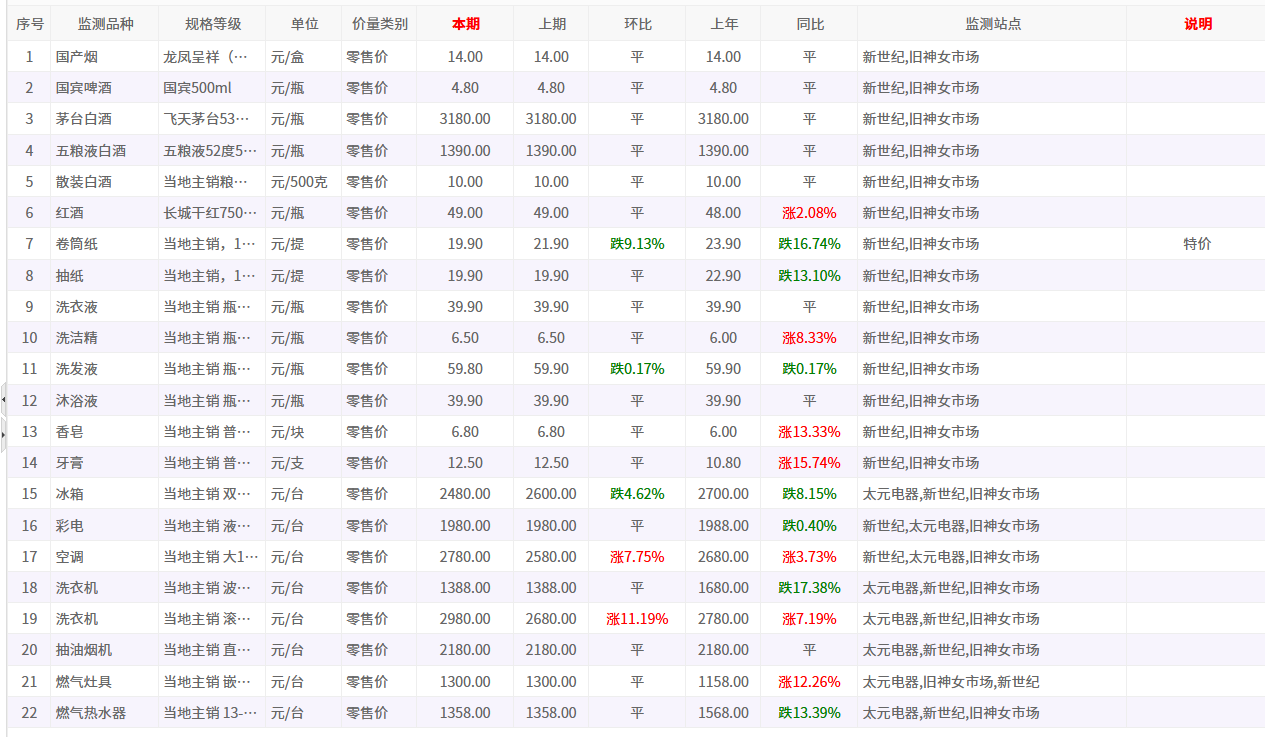1265x737 pixels.
Task: Select the 卷筒纸 product cell
Action: pos(104,244)
